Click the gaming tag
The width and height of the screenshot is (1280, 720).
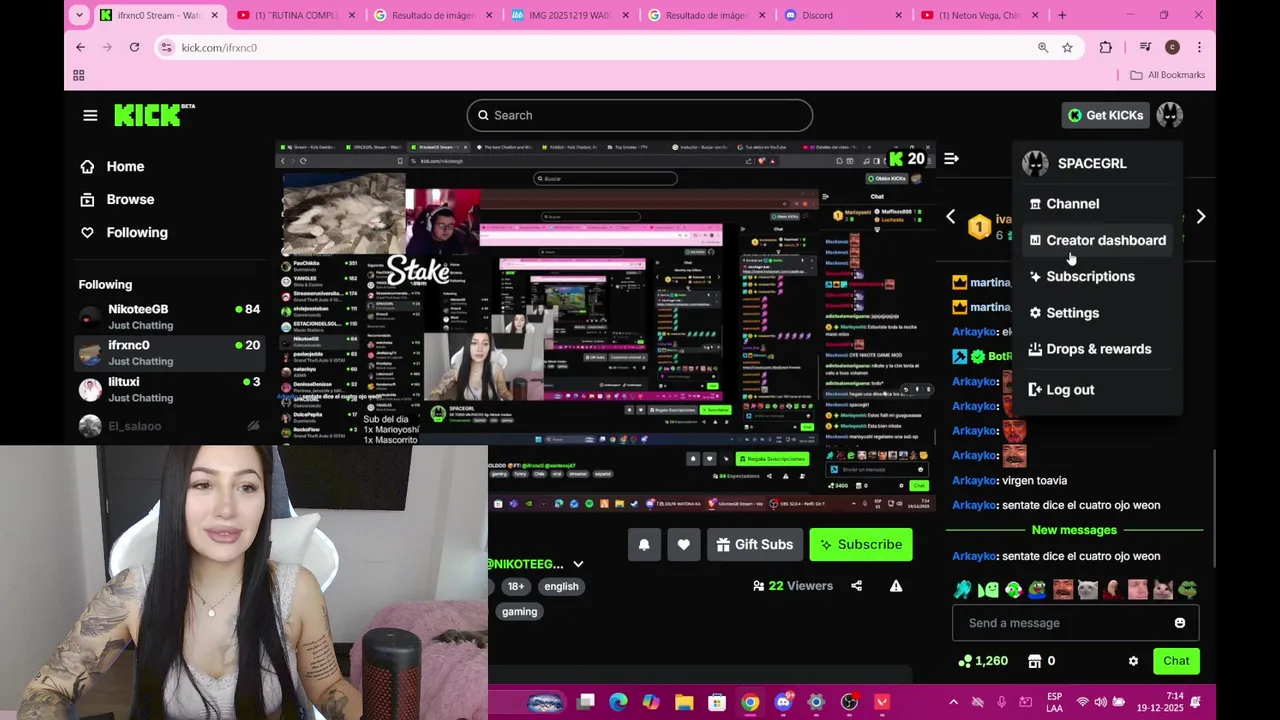coord(519,612)
